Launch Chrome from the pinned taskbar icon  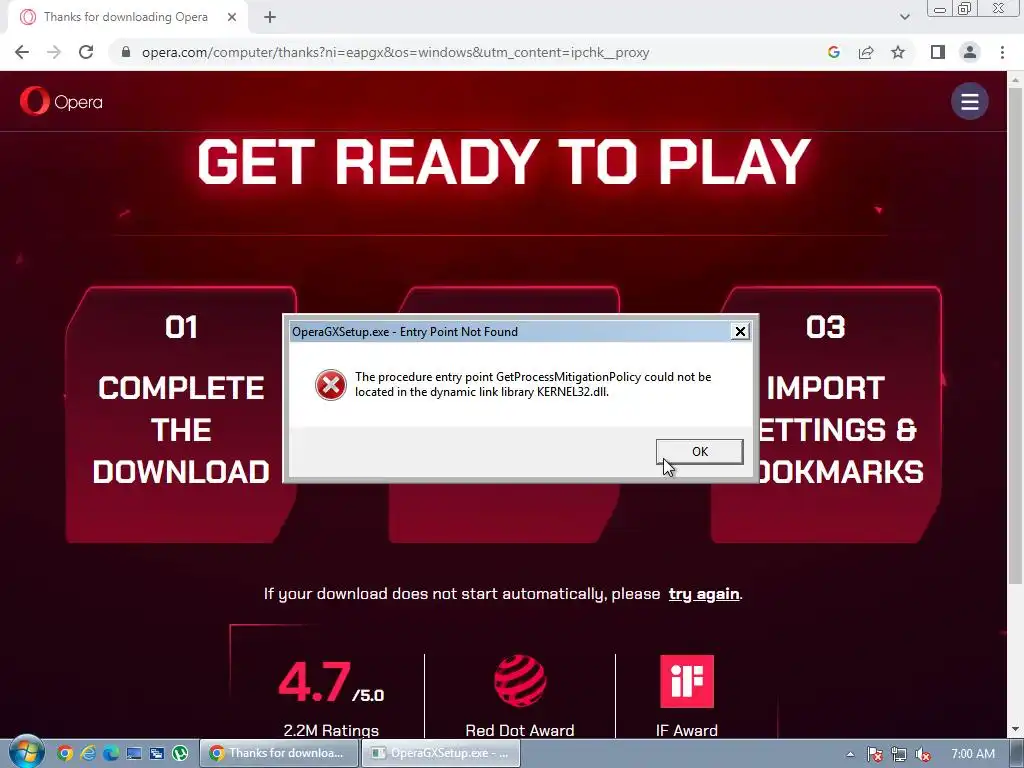65,753
